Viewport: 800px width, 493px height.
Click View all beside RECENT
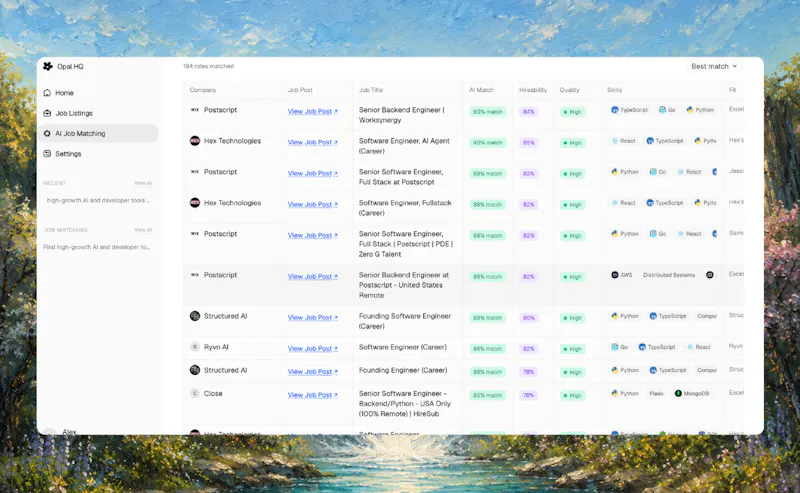click(x=143, y=183)
